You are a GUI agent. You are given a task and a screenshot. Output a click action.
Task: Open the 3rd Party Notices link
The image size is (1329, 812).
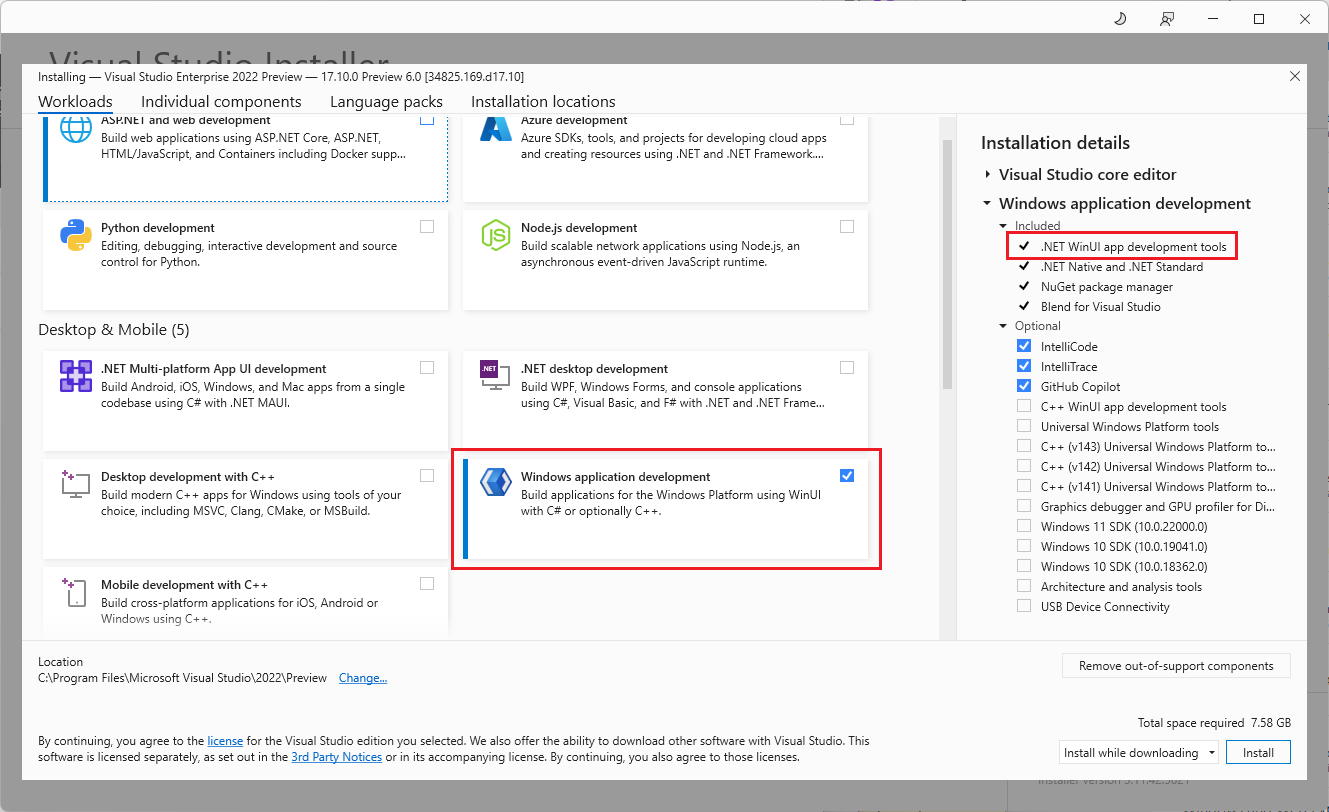(336, 757)
